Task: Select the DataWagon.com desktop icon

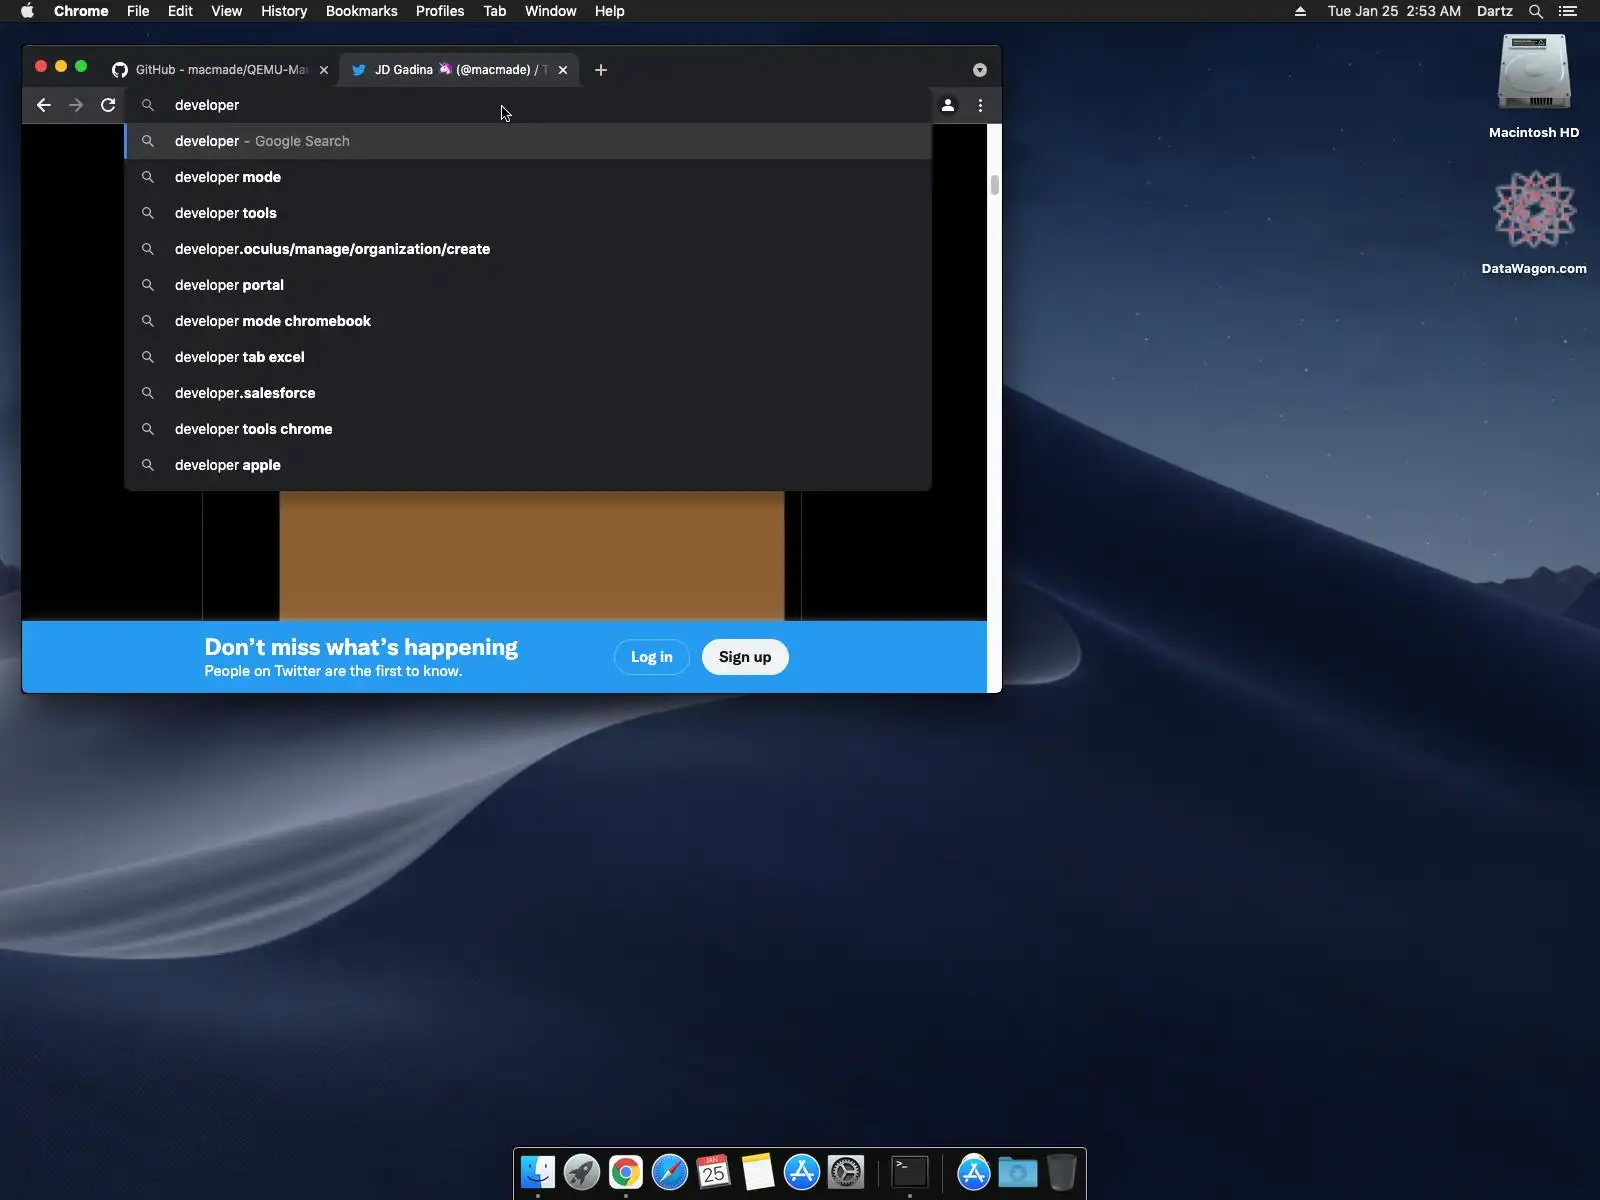Action: click(x=1534, y=222)
